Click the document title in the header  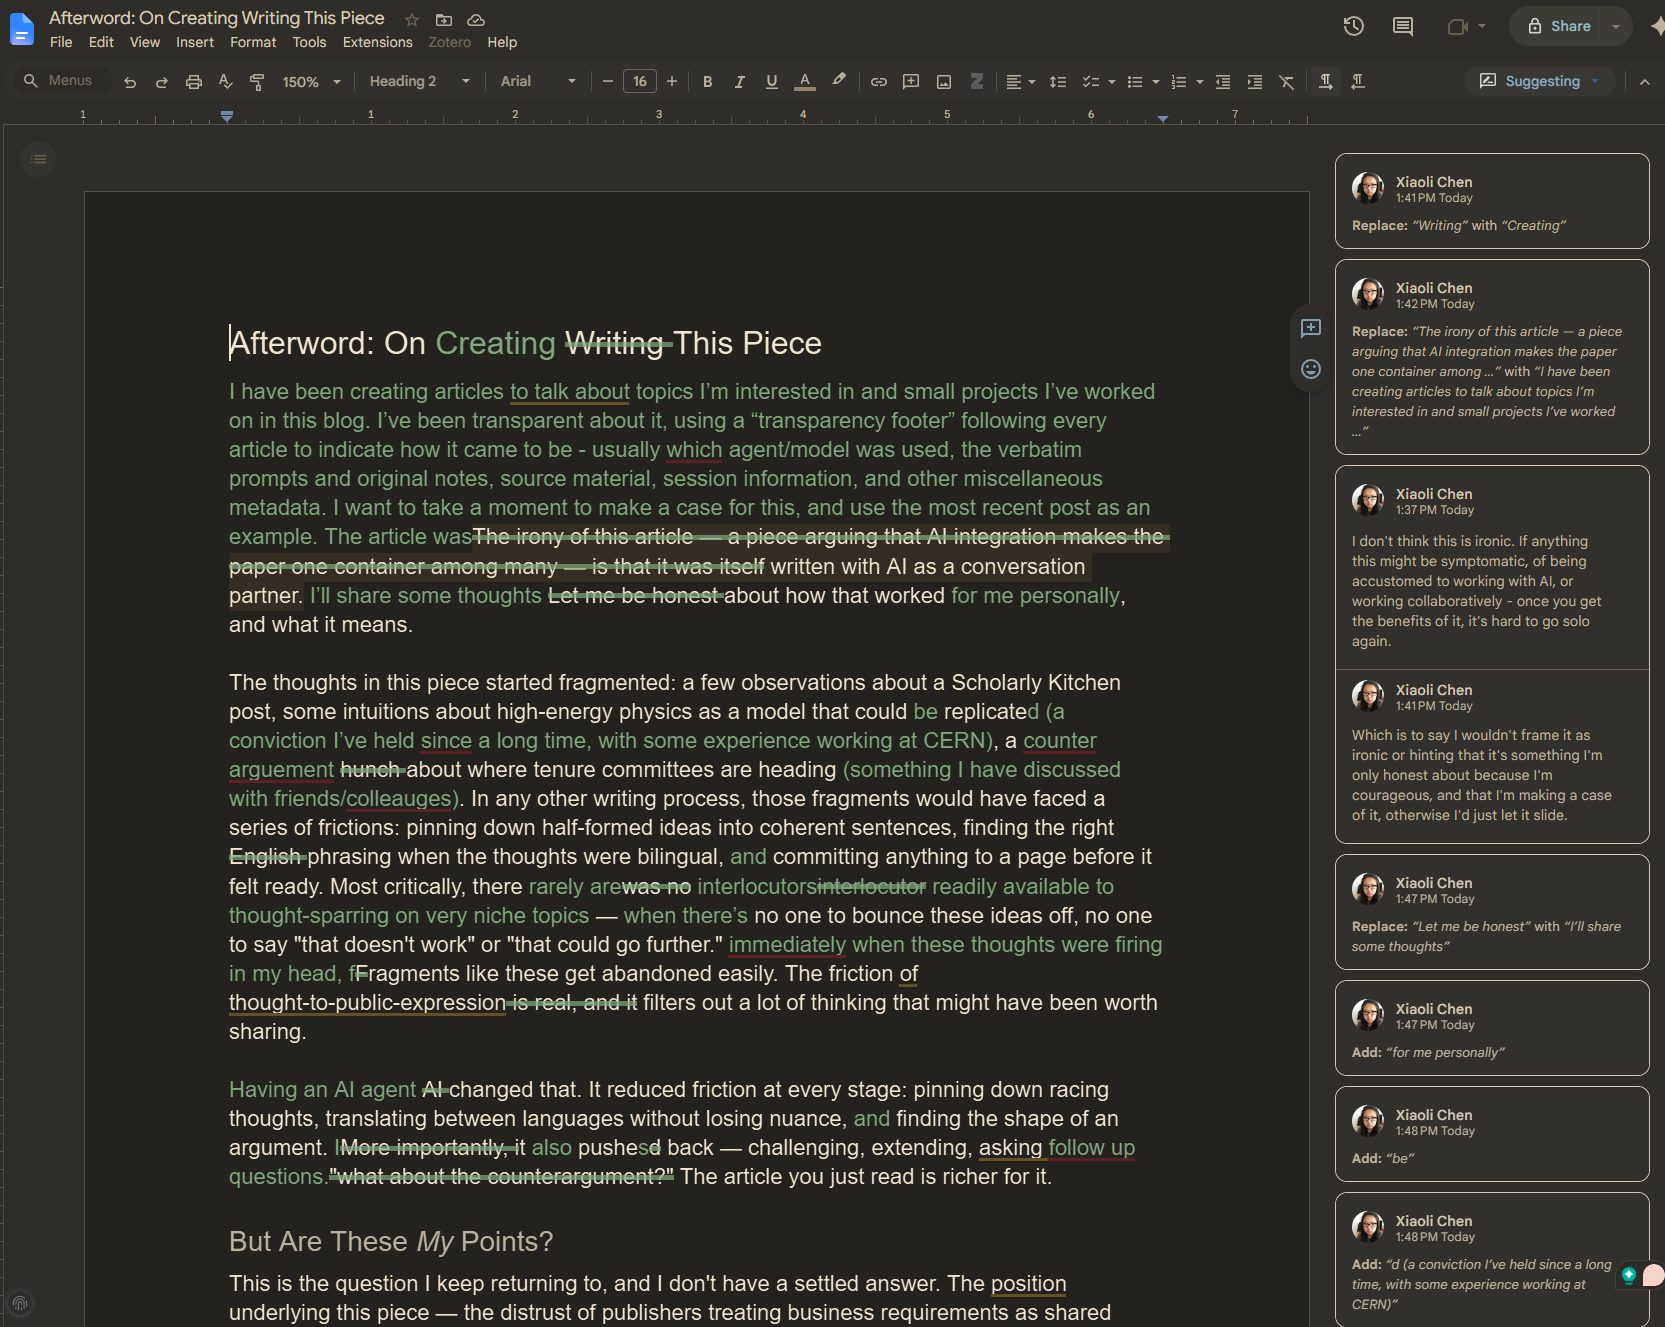point(217,18)
